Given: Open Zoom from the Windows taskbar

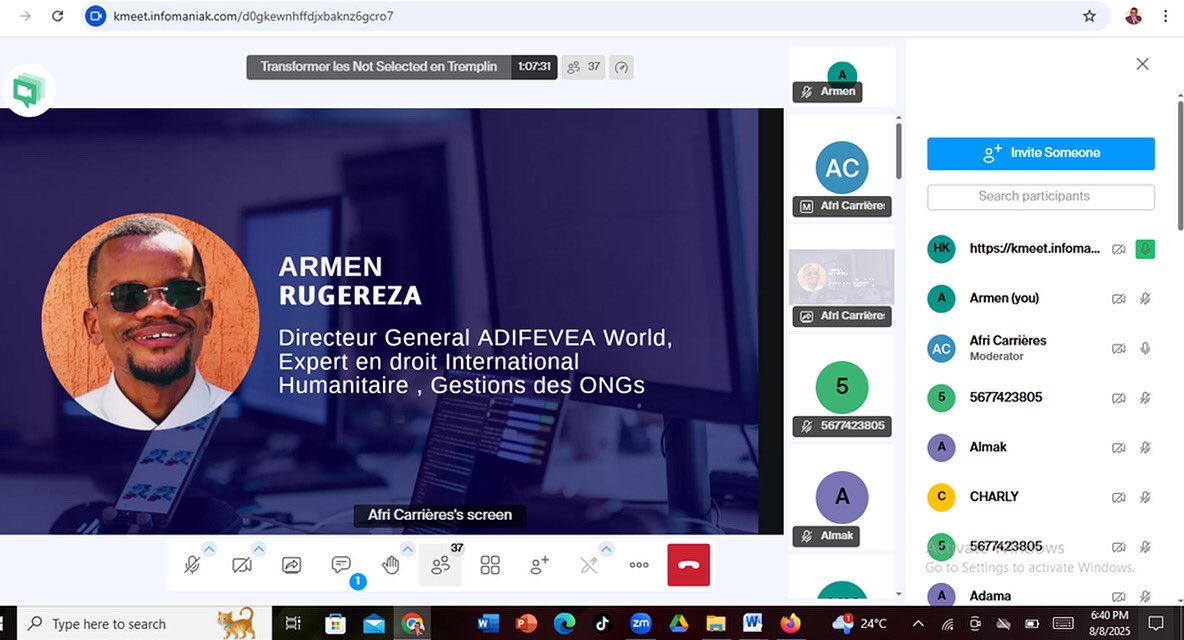Looking at the screenshot, I should tap(640, 623).
